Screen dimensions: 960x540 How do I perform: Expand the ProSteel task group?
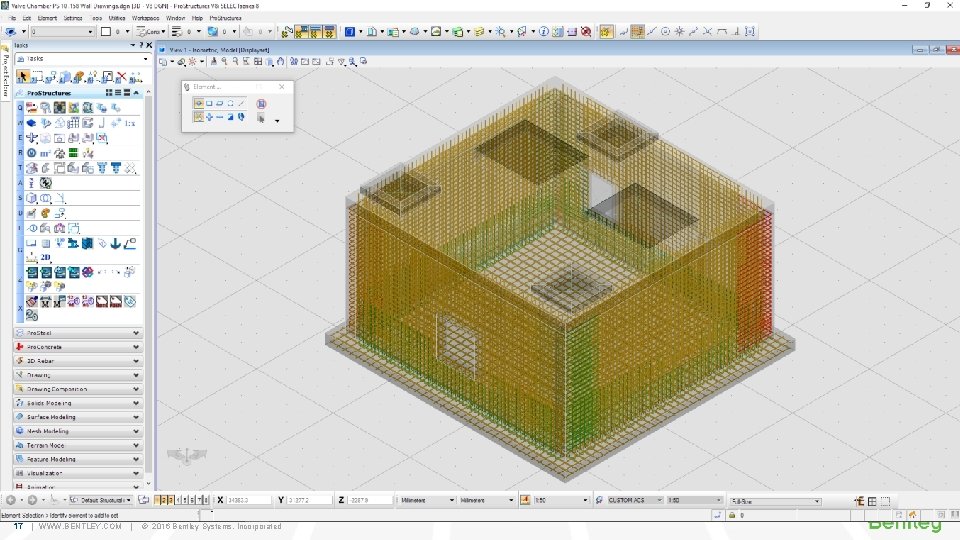coord(78,333)
